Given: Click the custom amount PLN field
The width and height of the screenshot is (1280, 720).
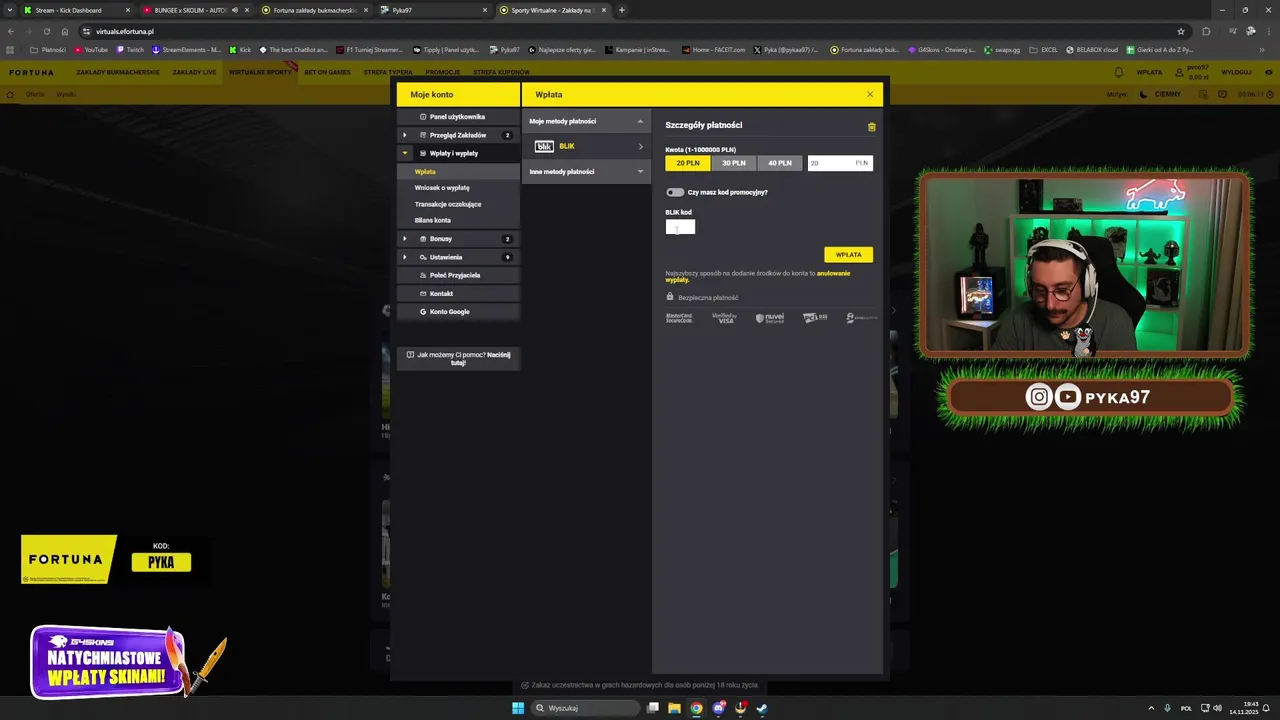Looking at the screenshot, I should pos(840,163).
